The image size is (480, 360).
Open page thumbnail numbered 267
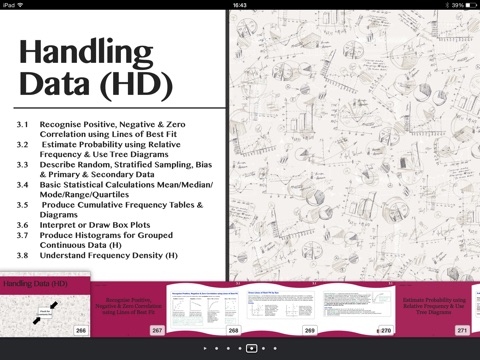click(128, 309)
